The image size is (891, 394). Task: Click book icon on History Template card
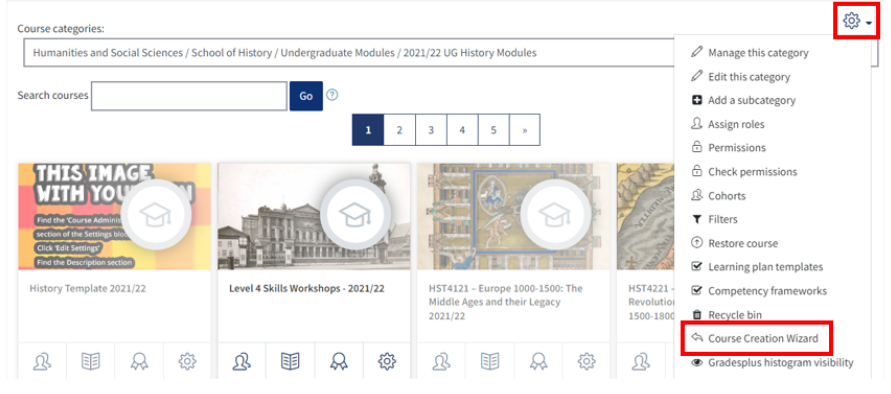pyautogui.click(x=90, y=361)
